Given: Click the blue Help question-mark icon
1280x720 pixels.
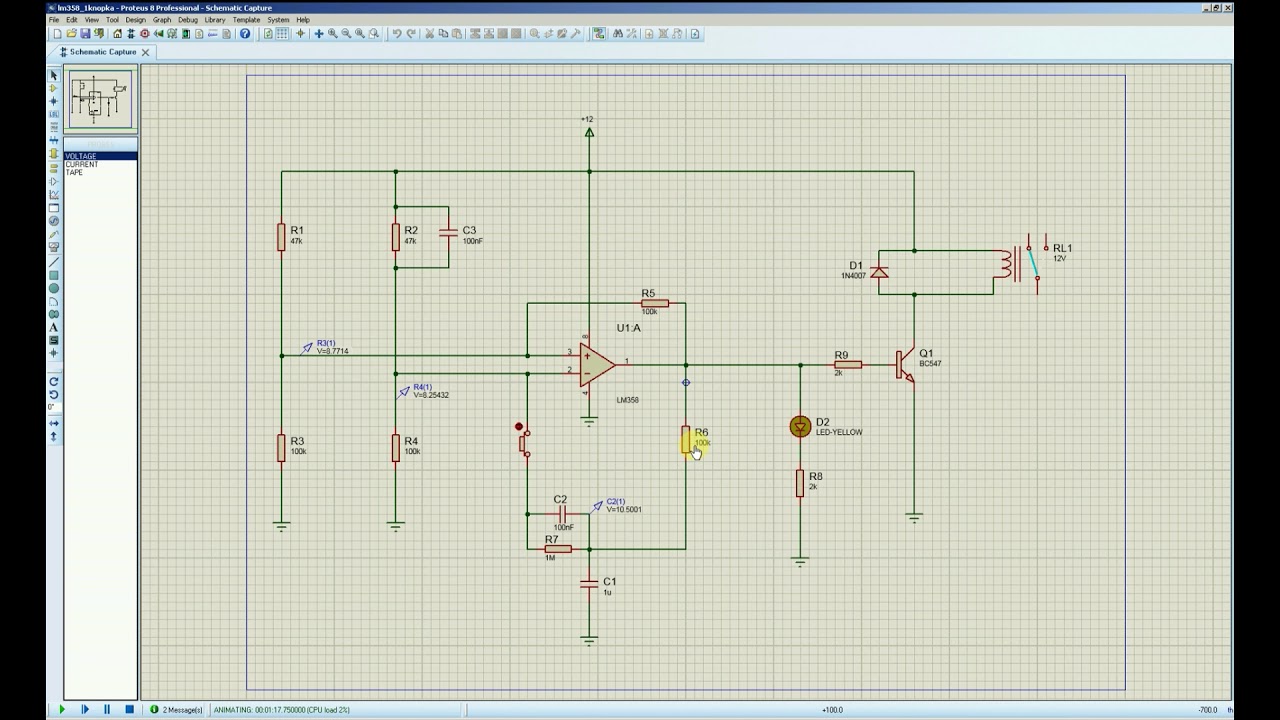Looking at the screenshot, I should click(245, 33).
